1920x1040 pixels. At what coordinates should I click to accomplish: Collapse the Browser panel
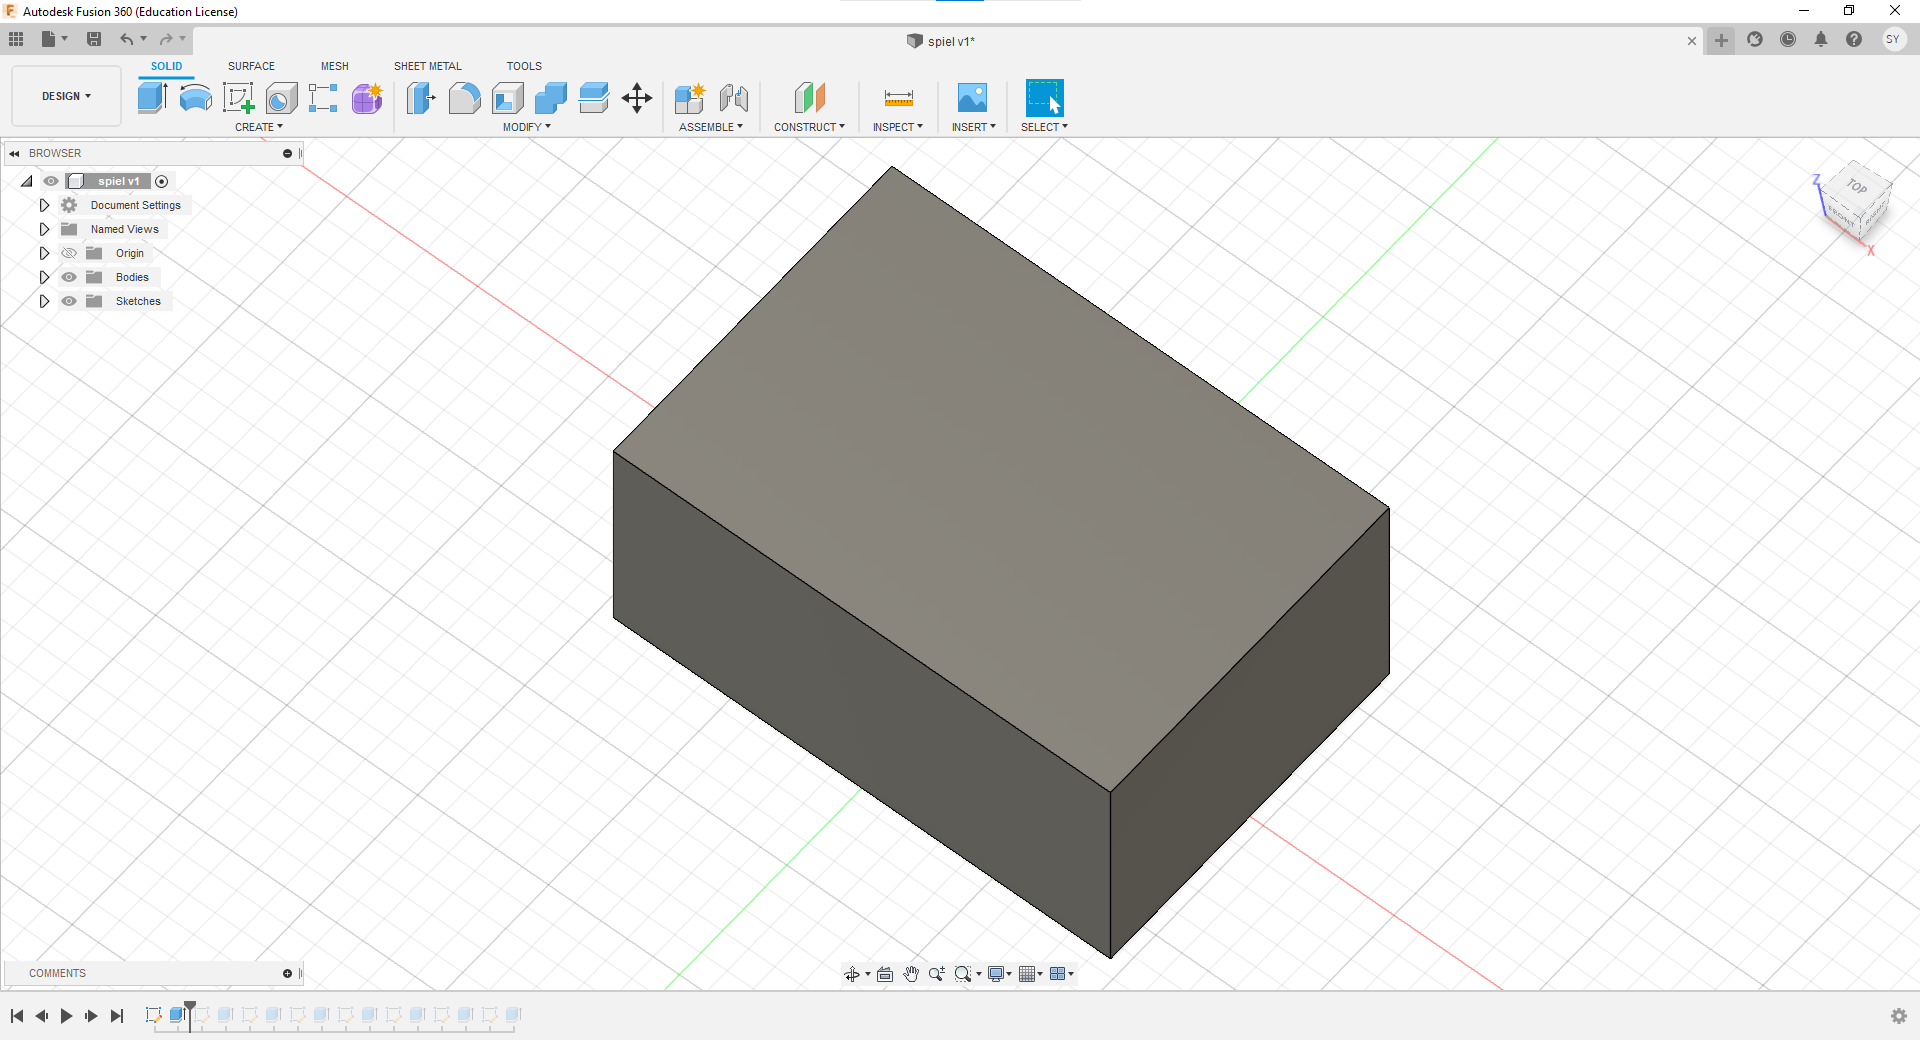14,153
